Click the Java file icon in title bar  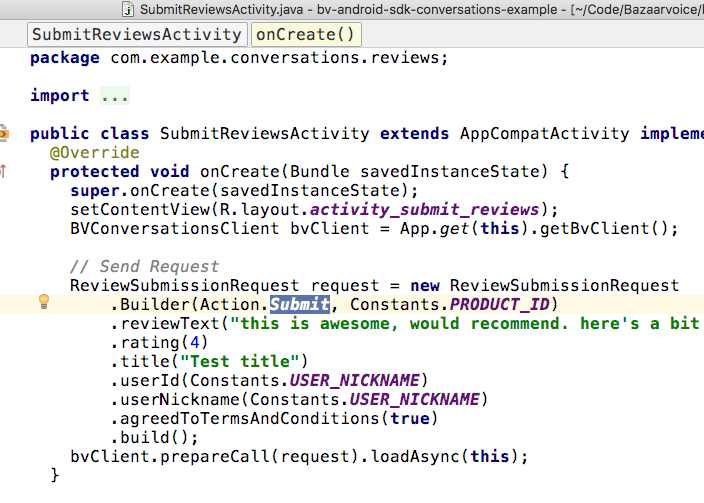[x=128, y=9]
